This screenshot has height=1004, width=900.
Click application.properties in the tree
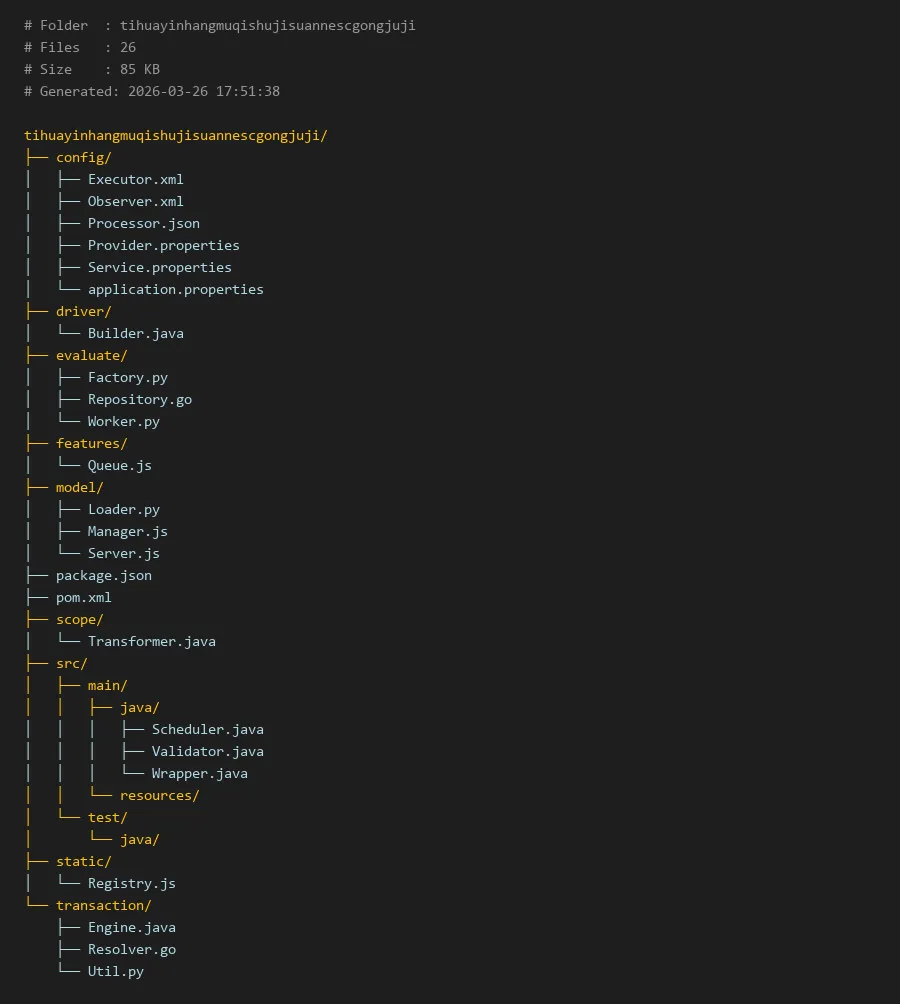coord(175,290)
